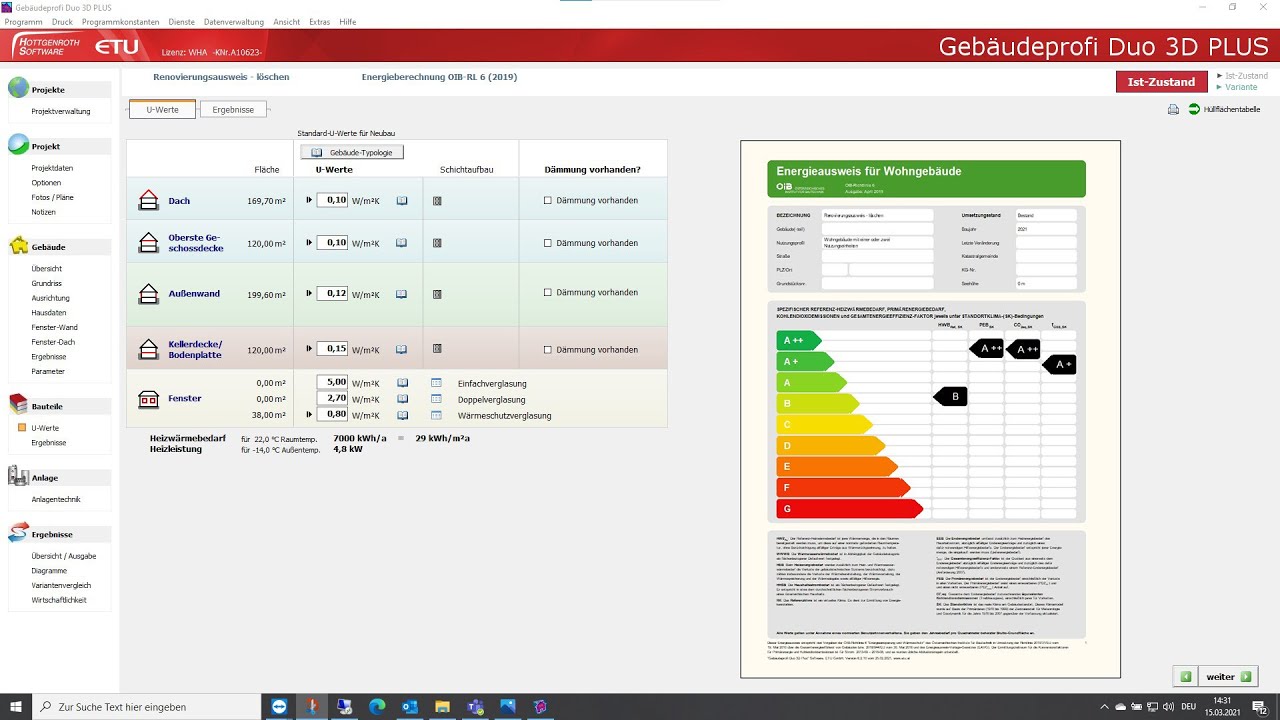Click the arrow marker before Oberste Geschossdecke U-value
1280x720 pixels.
coord(309,242)
